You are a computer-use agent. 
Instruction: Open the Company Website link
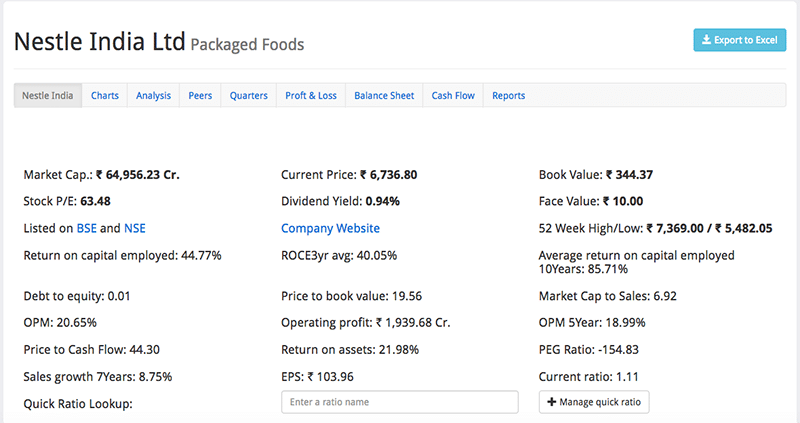[330, 228]
